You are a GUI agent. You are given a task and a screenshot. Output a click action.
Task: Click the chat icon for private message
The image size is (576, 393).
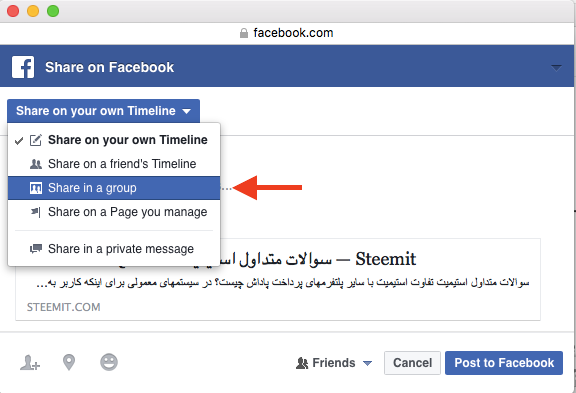36,249
